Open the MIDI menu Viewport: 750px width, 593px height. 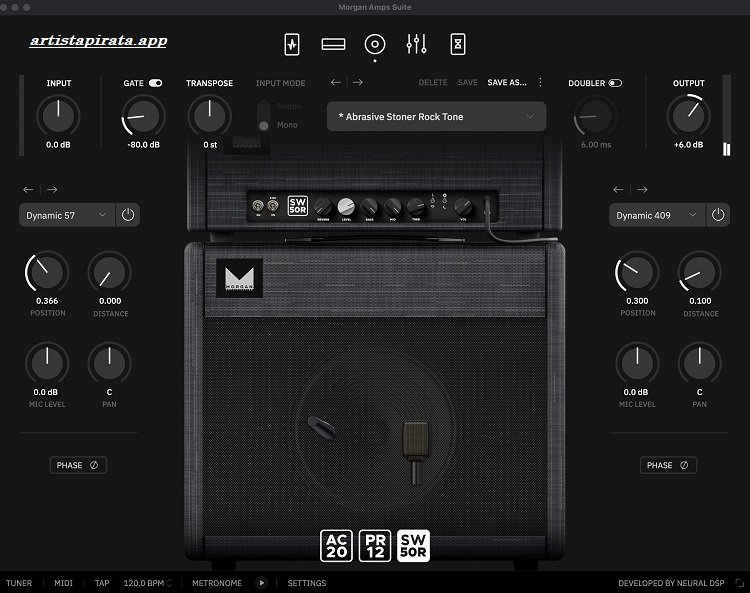point(64,583)
